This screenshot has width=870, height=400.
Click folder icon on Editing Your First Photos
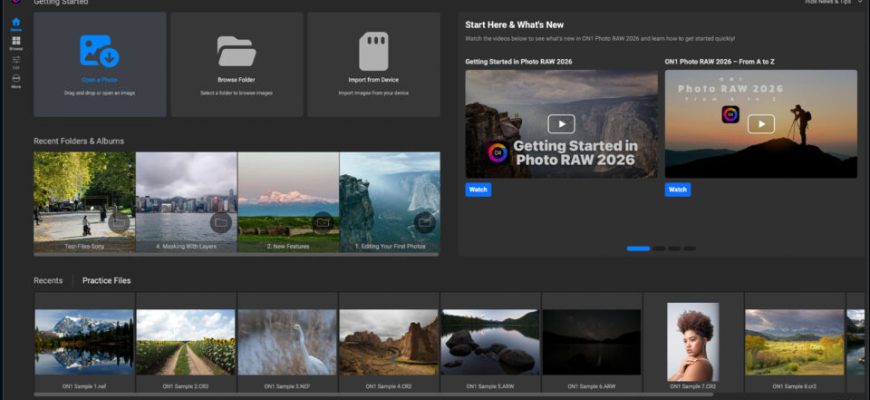(x=424, y=222)
